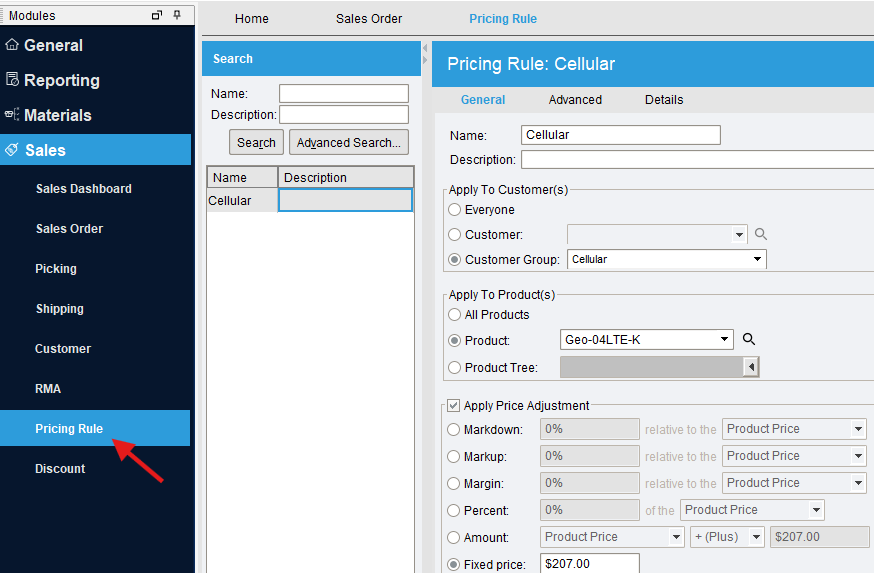The image size is (874, 573).
Task: Choose the Fixed price radio option
Action: (454, 565)
